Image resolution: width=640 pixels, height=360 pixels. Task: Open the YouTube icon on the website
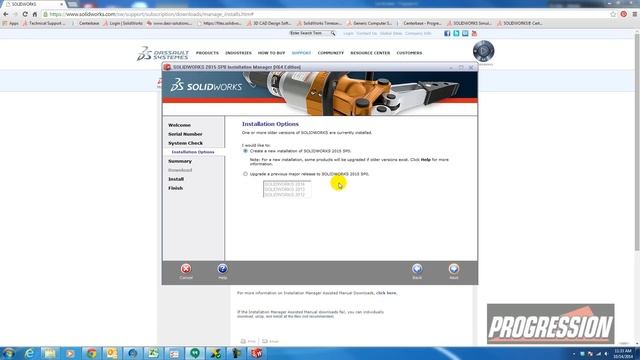pyautogui.click(x=474, y=33)
